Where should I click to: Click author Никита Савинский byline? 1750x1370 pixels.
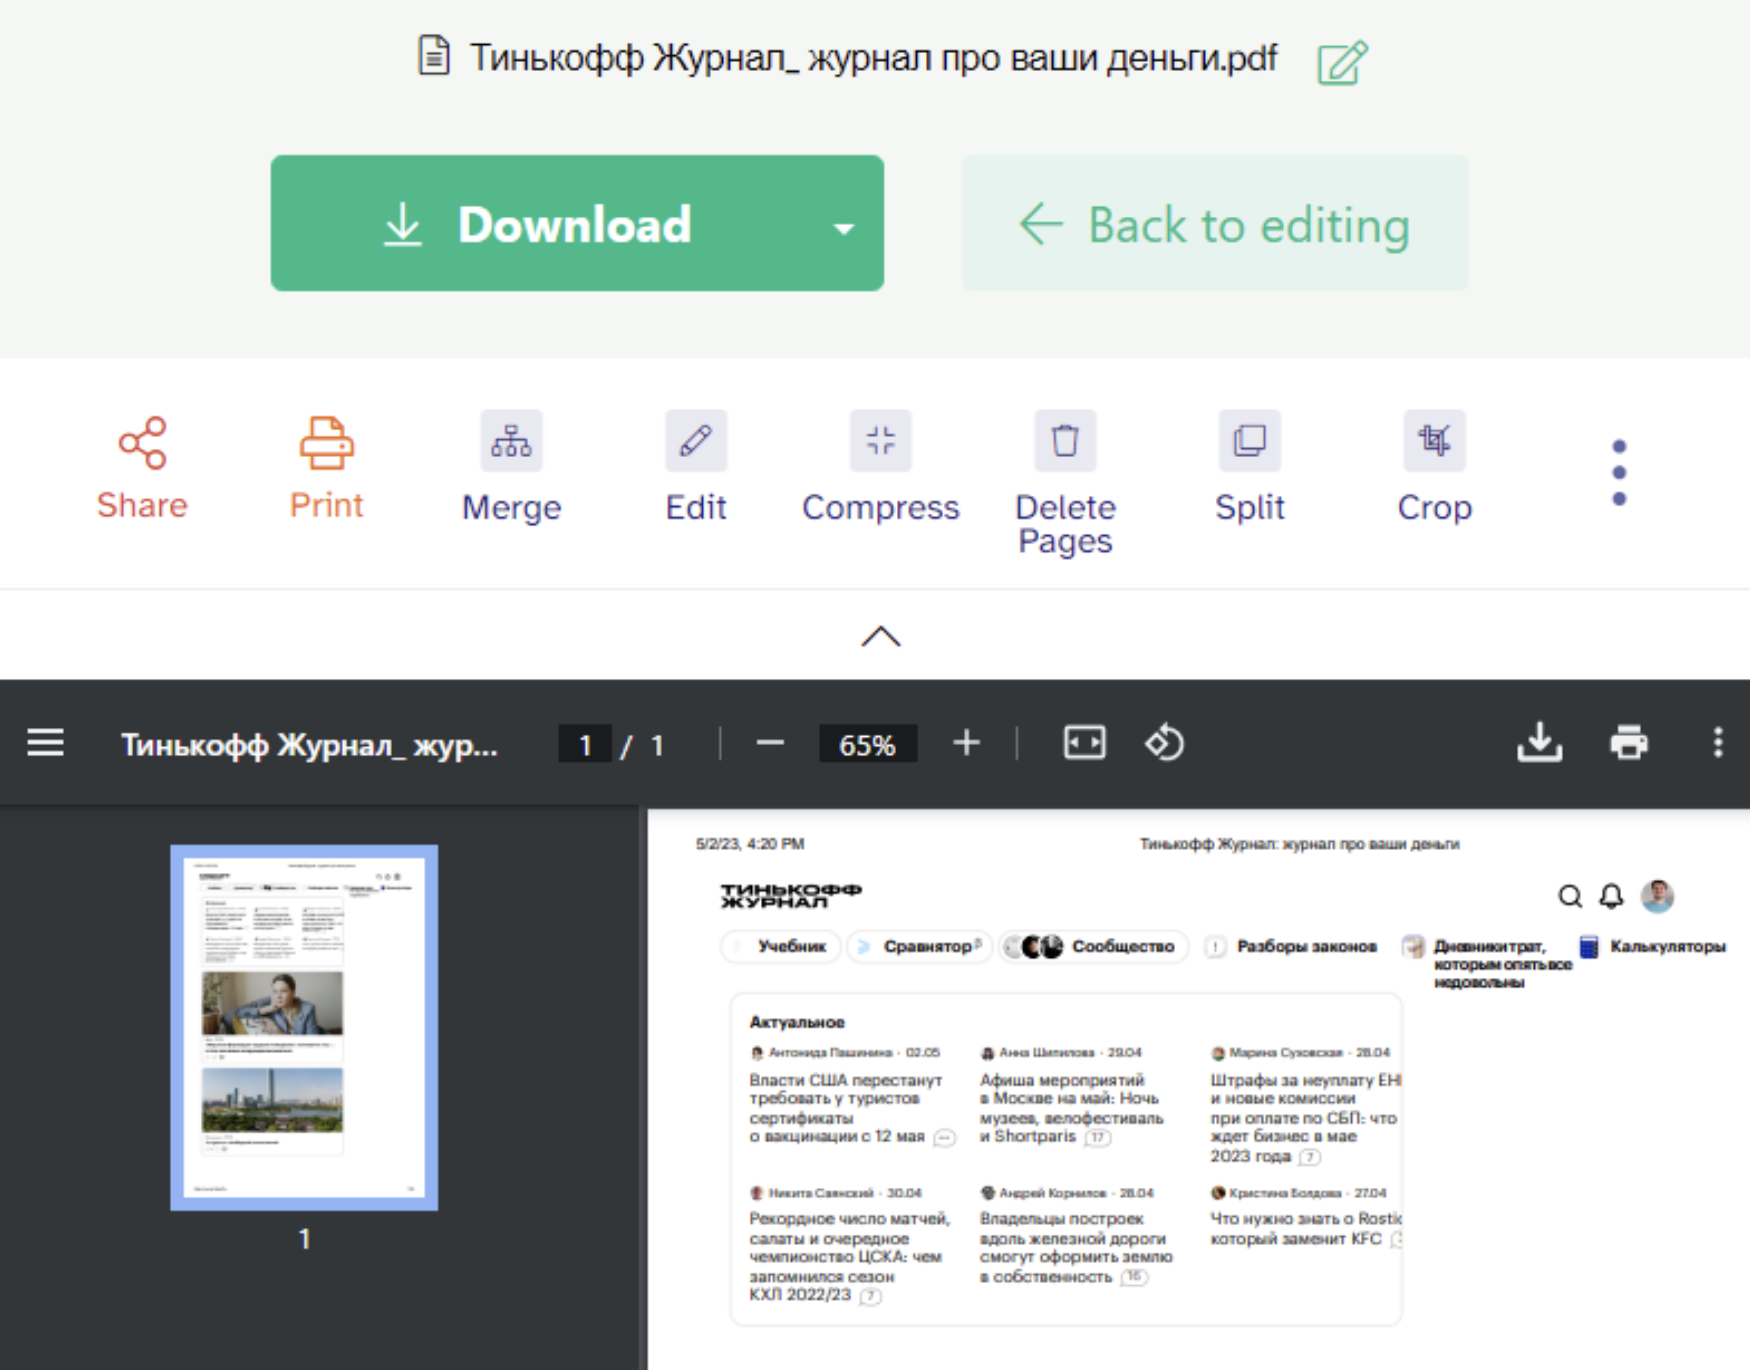[x=835, y=1193]
